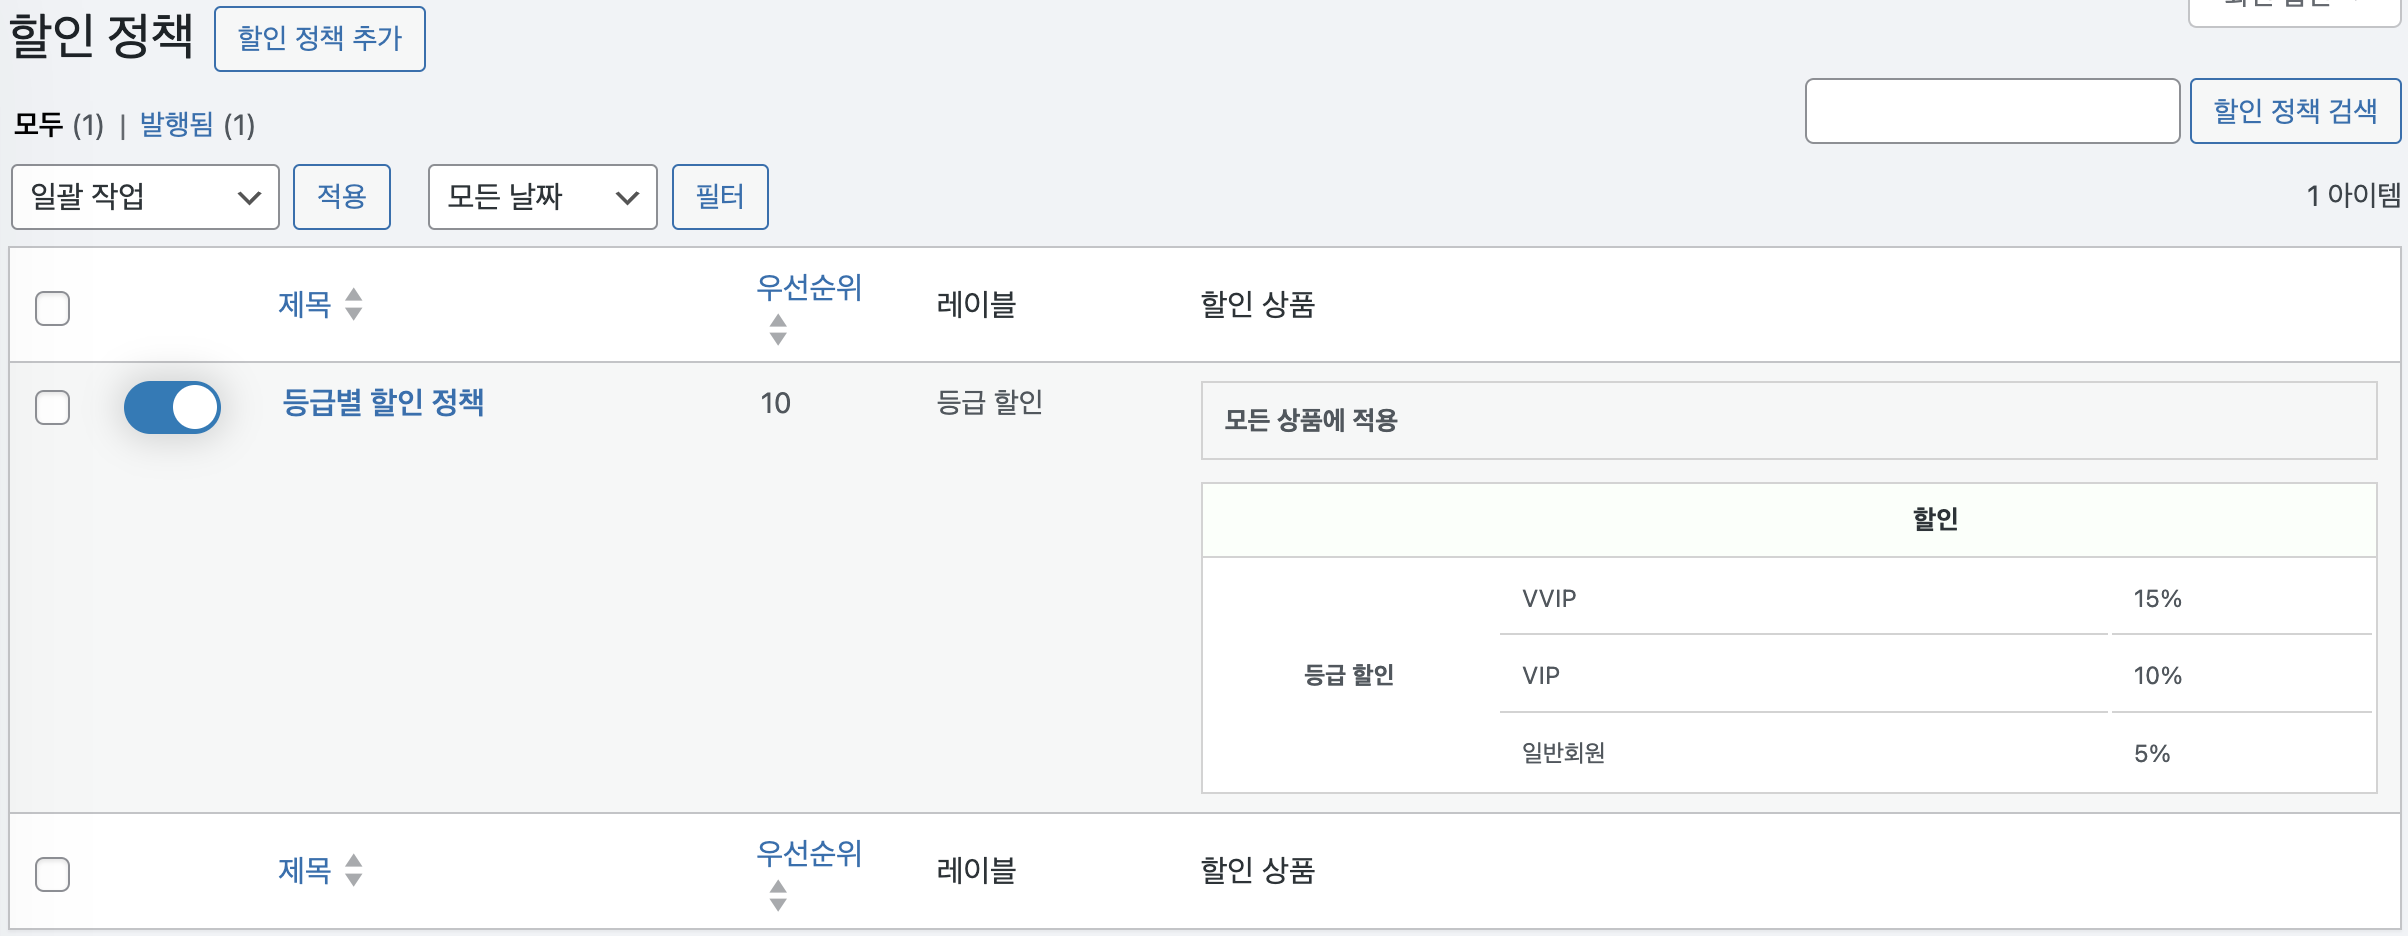Check the select-all checkbox in table header

click(x=52, y=308)
